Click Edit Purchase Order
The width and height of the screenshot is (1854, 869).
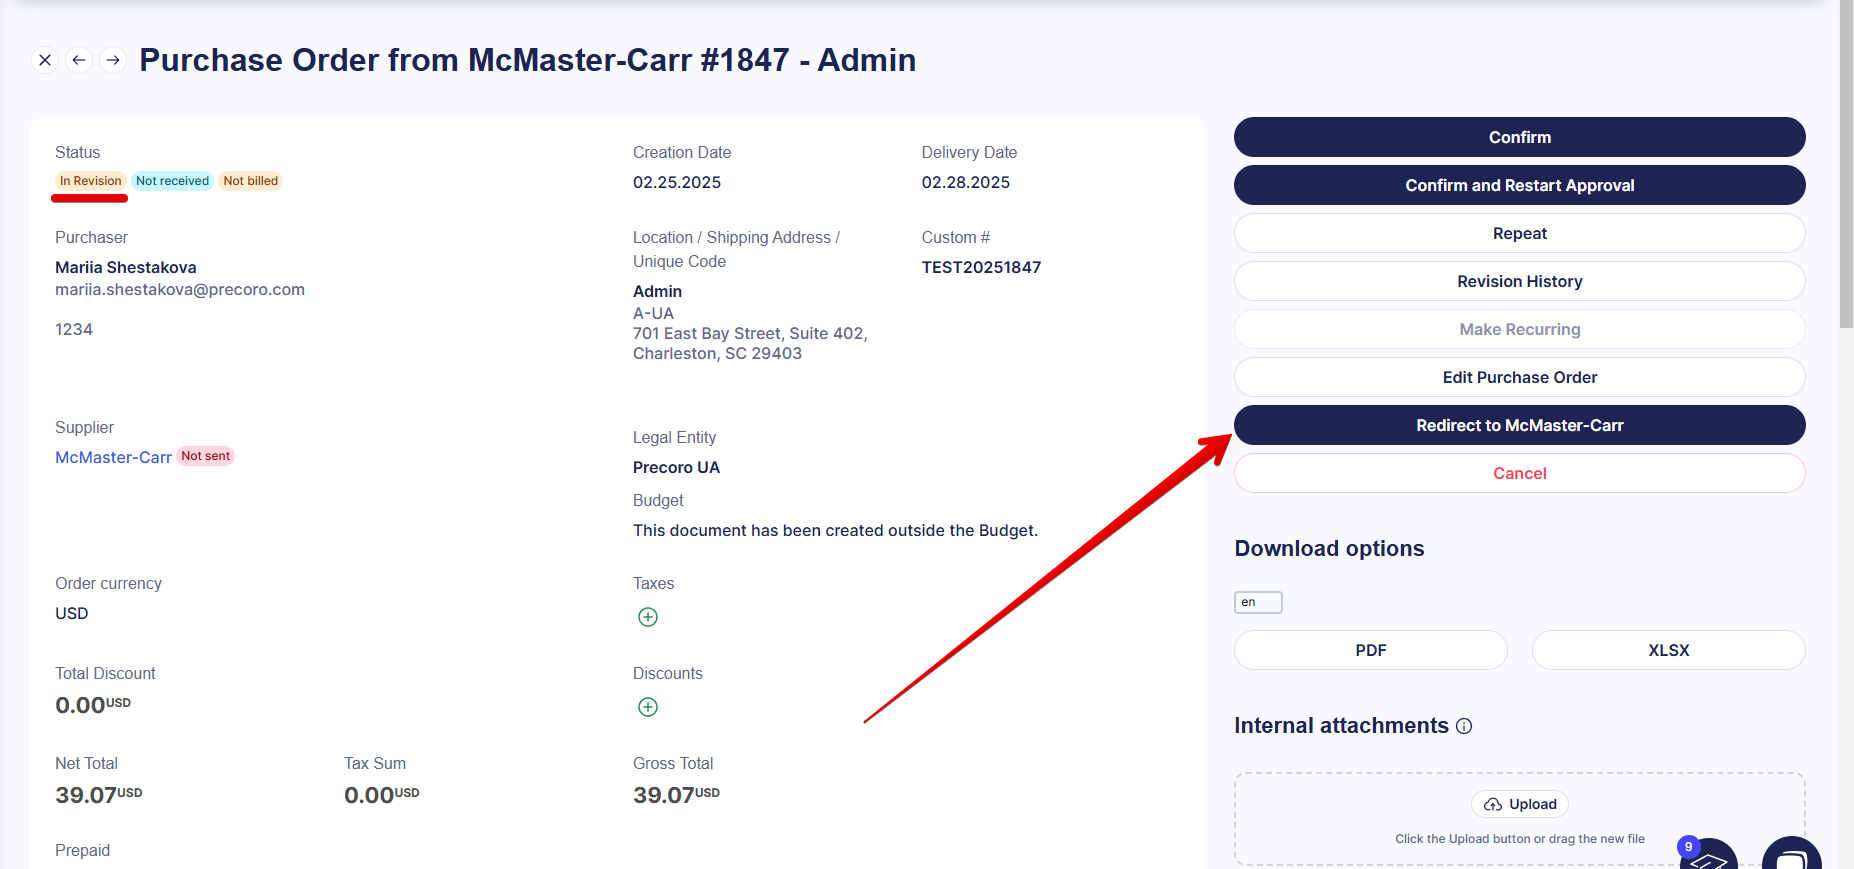point(1519,377)
